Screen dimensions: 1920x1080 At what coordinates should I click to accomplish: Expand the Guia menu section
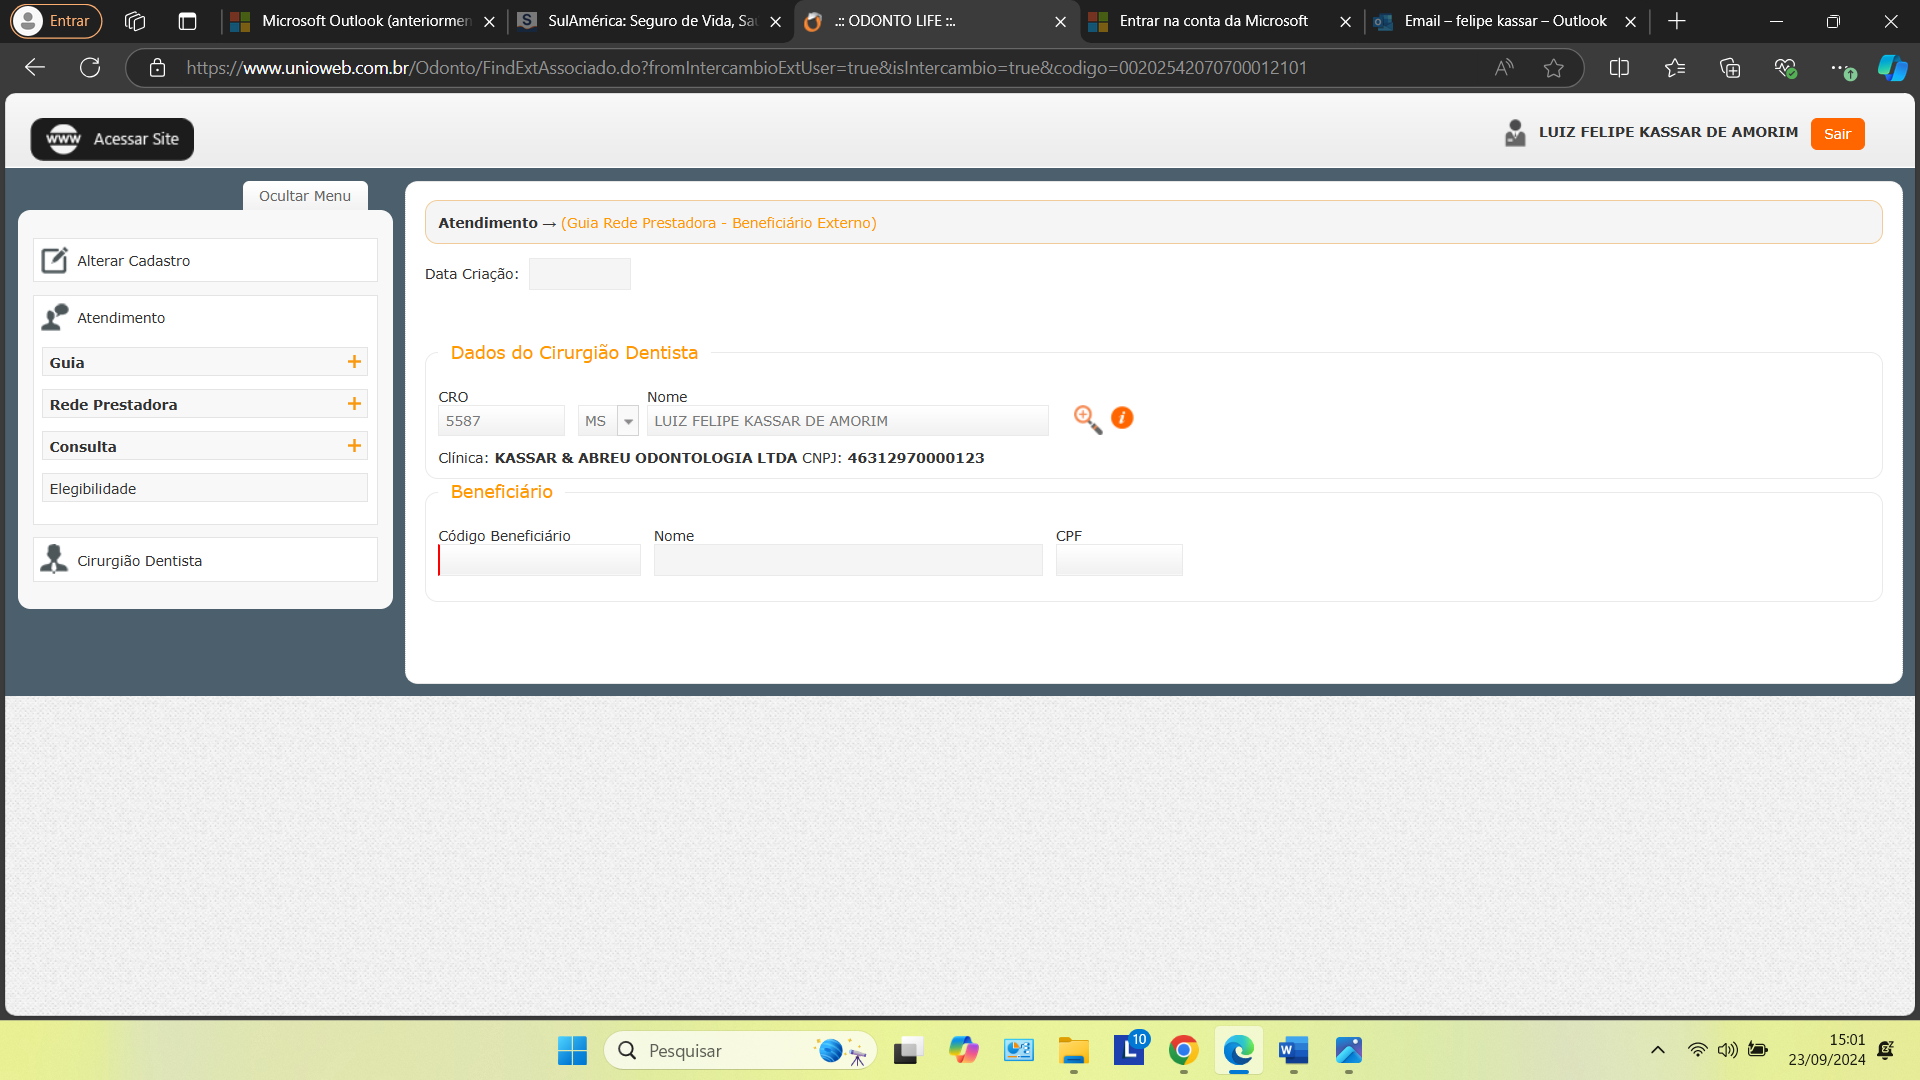pyautogui.click(x=354, y=362)
